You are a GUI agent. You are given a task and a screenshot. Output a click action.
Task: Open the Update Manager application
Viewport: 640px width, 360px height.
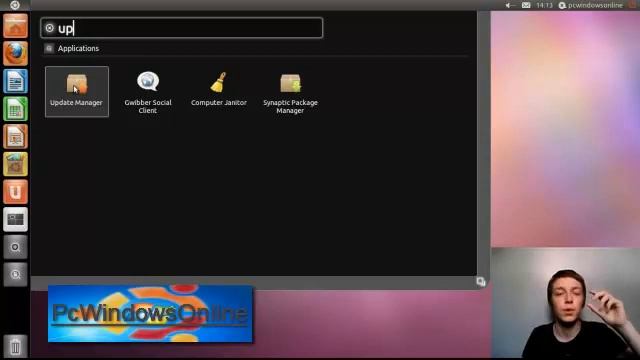(x=77, y=91)
